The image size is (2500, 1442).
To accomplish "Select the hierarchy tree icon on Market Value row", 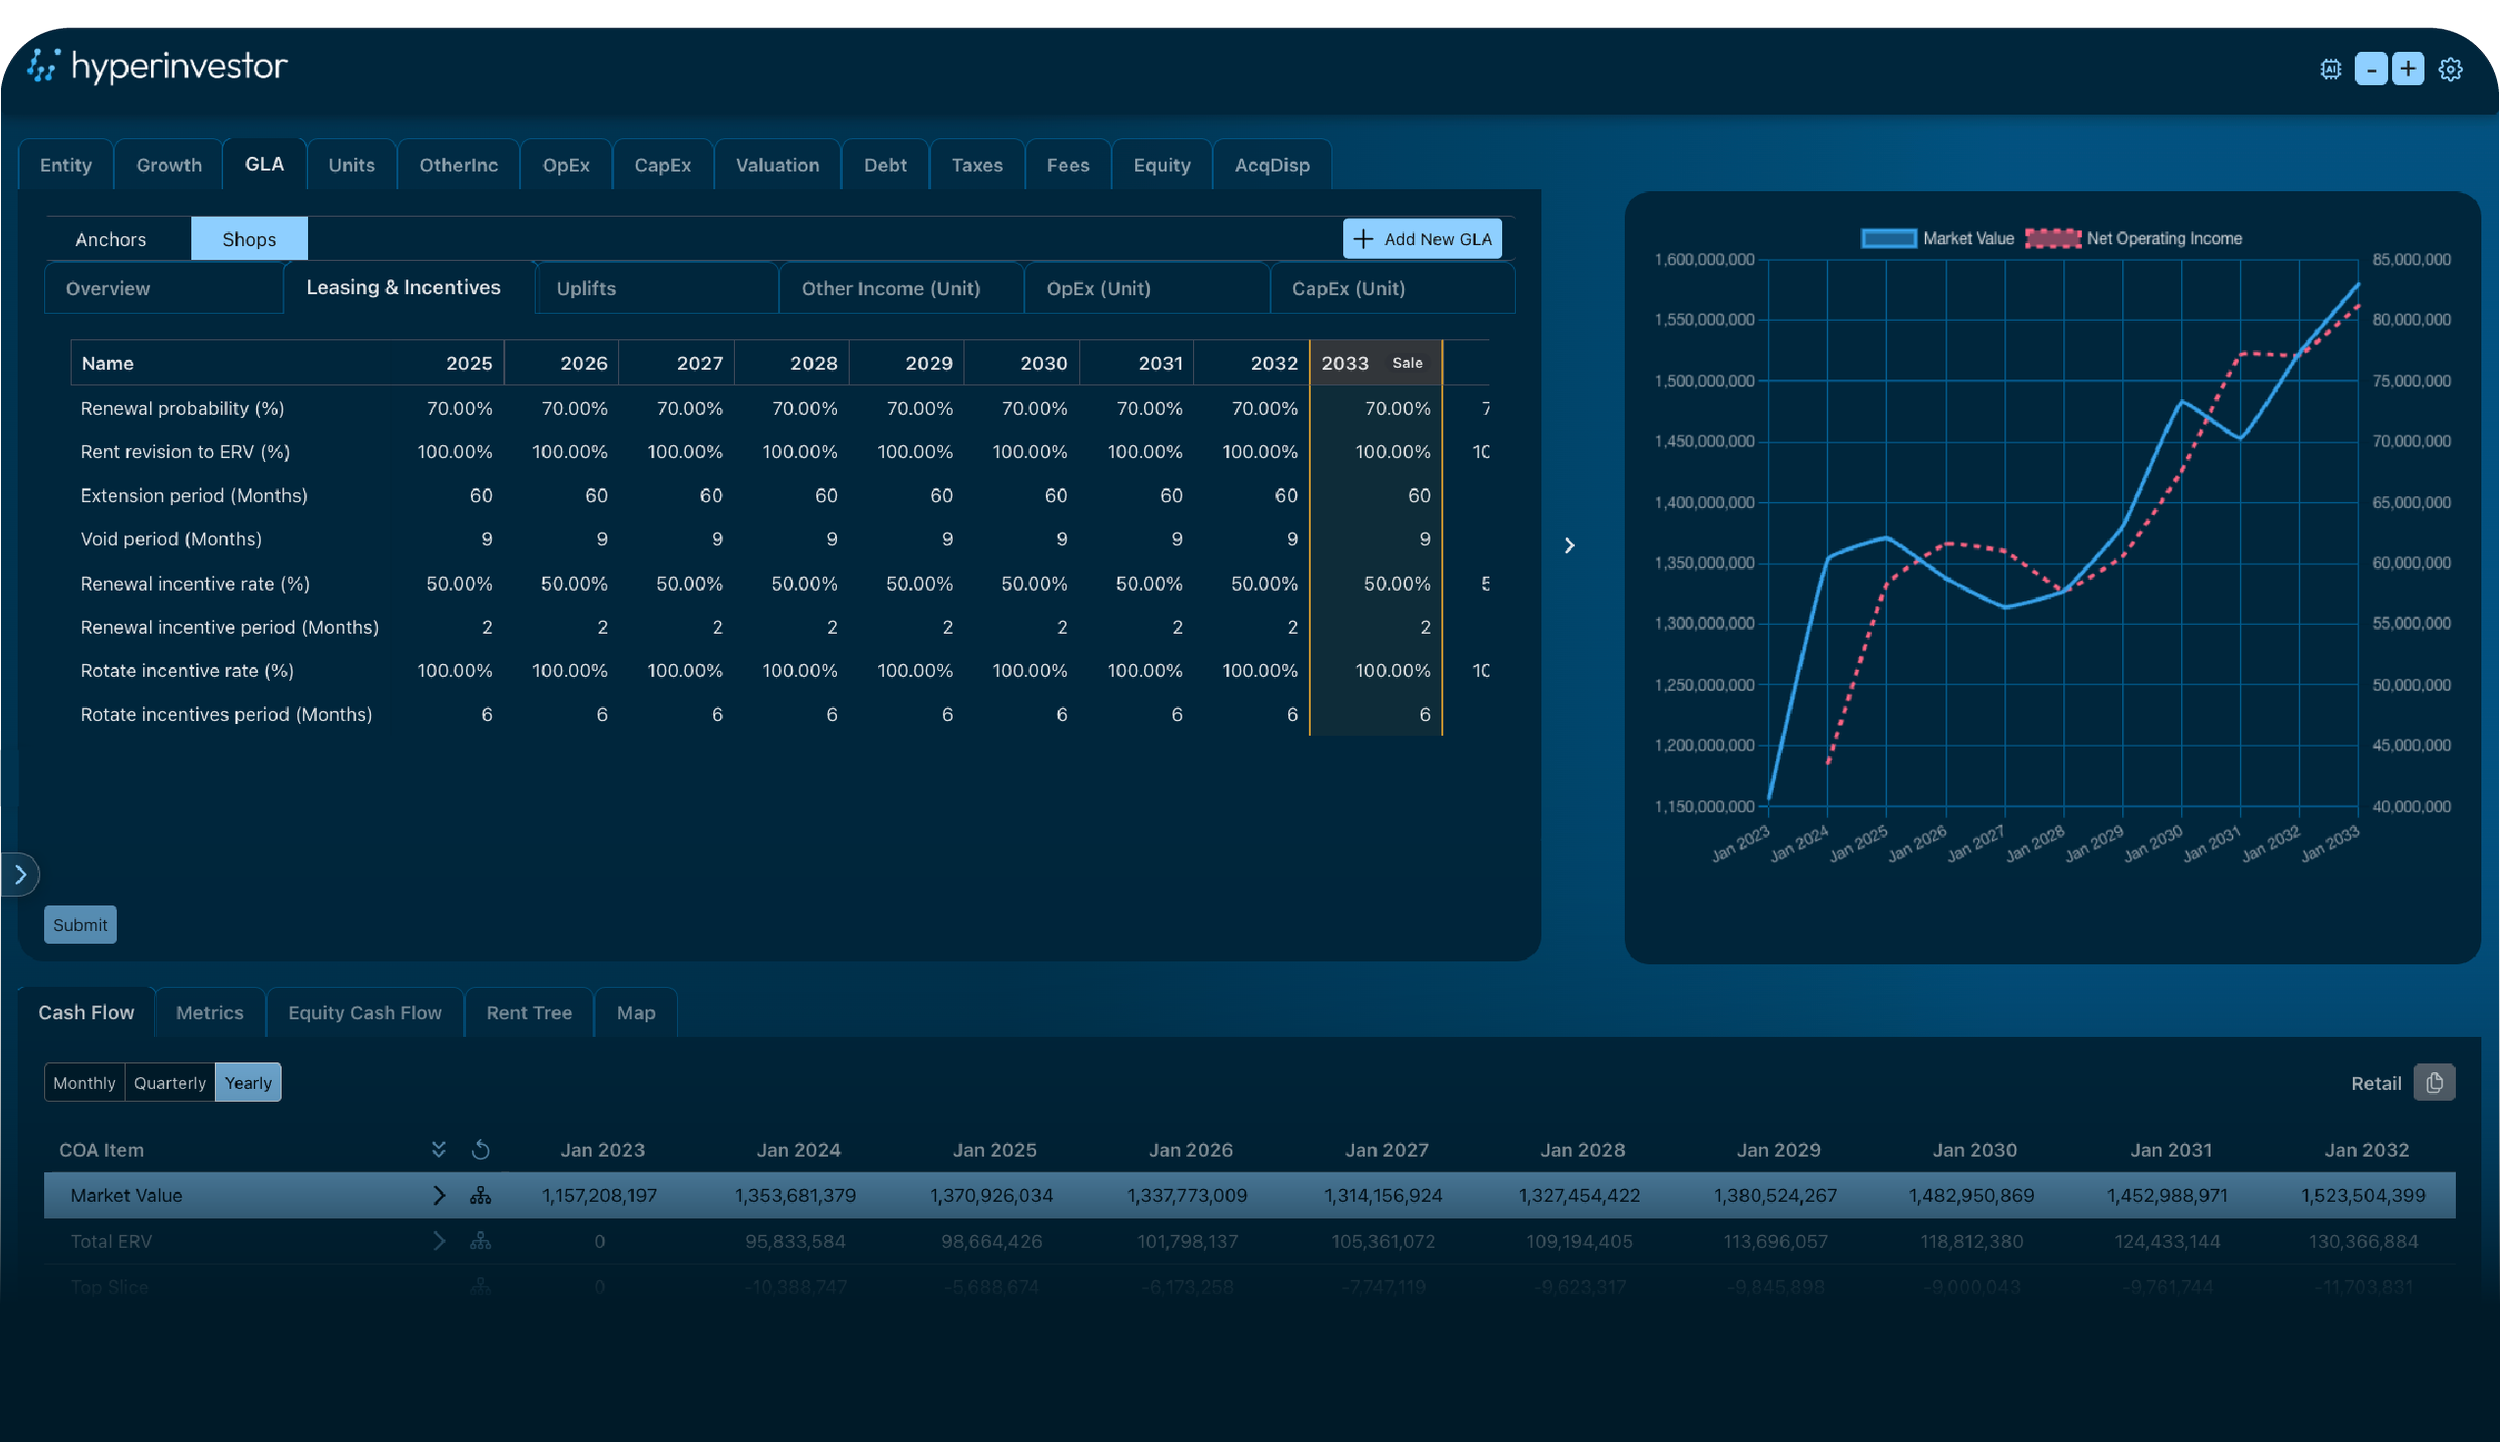I will click(481, 1195).
